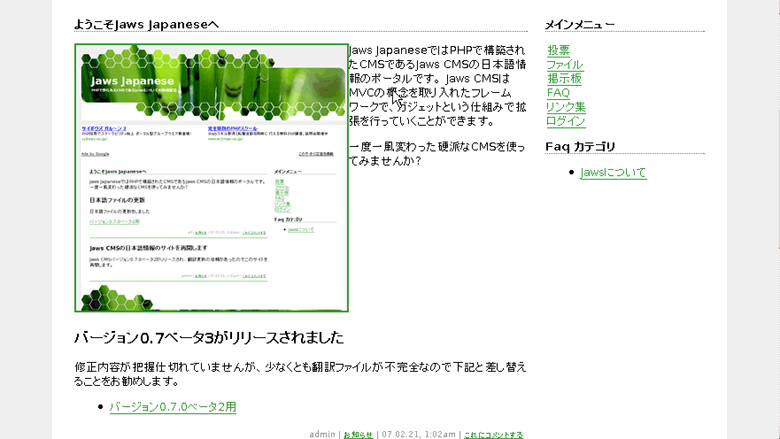Screen dimensions: 780x439
Task: Click the 07.02.21, 1:02am timestamp
Action: 418,435
